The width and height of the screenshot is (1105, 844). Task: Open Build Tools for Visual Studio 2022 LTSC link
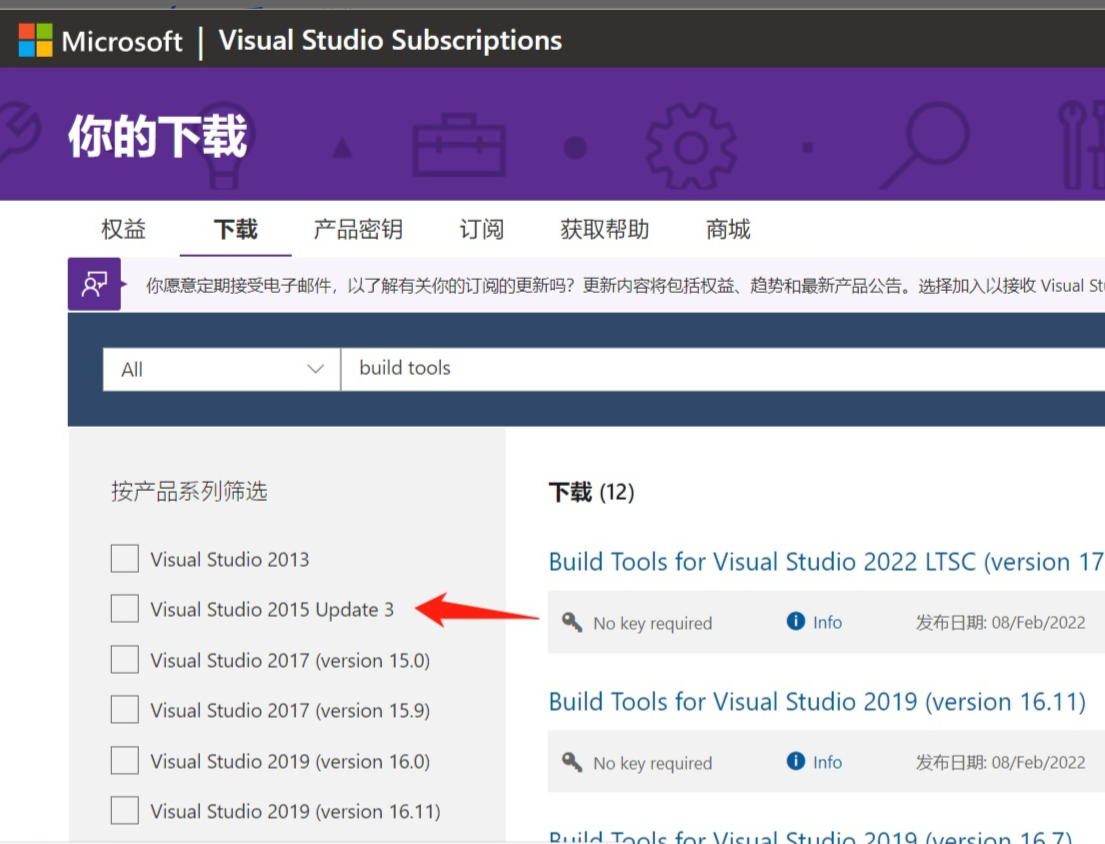(x=826, y=561)
